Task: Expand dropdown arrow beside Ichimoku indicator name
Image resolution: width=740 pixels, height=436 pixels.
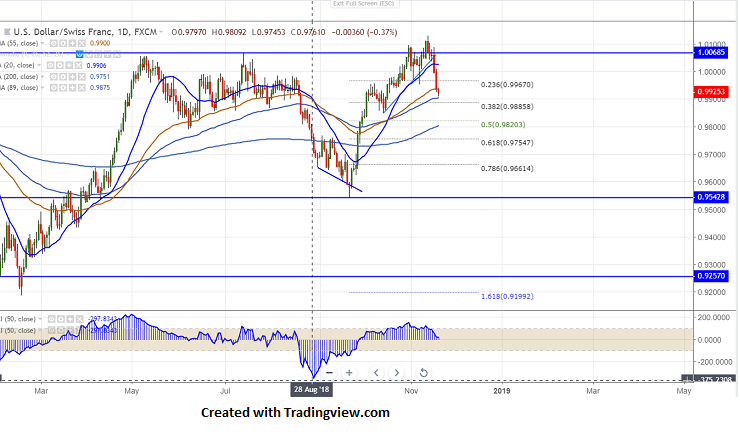Action: pyautogui.click(x=68, y=54)
